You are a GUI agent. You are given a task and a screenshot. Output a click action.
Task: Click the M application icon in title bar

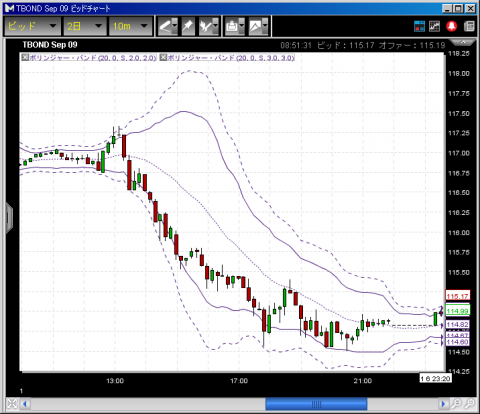9,8
